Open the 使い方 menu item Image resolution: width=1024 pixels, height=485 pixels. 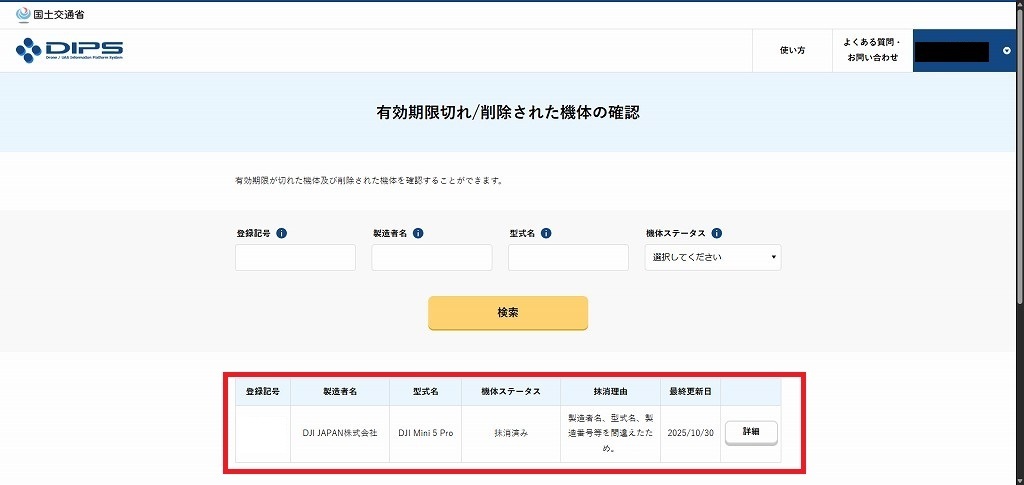click(x=792, y=50)
